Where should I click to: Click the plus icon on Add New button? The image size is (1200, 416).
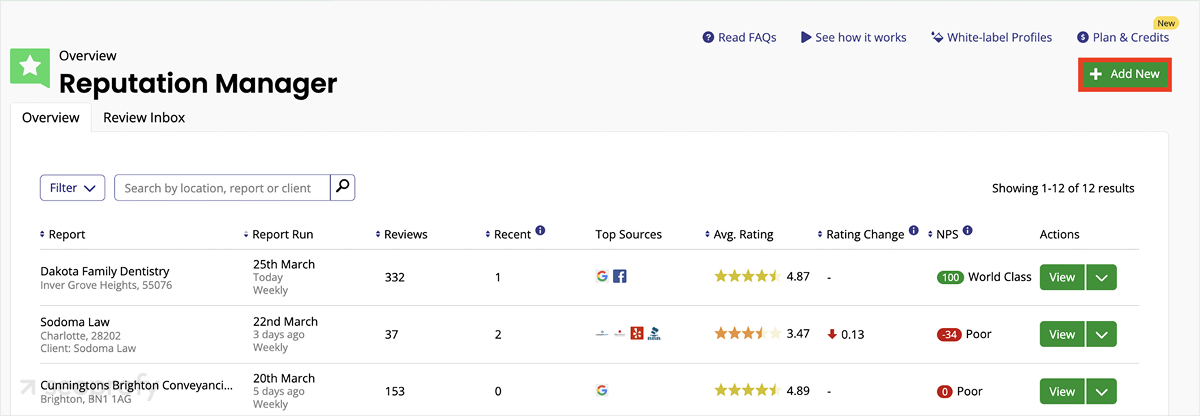pyautogui.click(x=1096, y=74)
